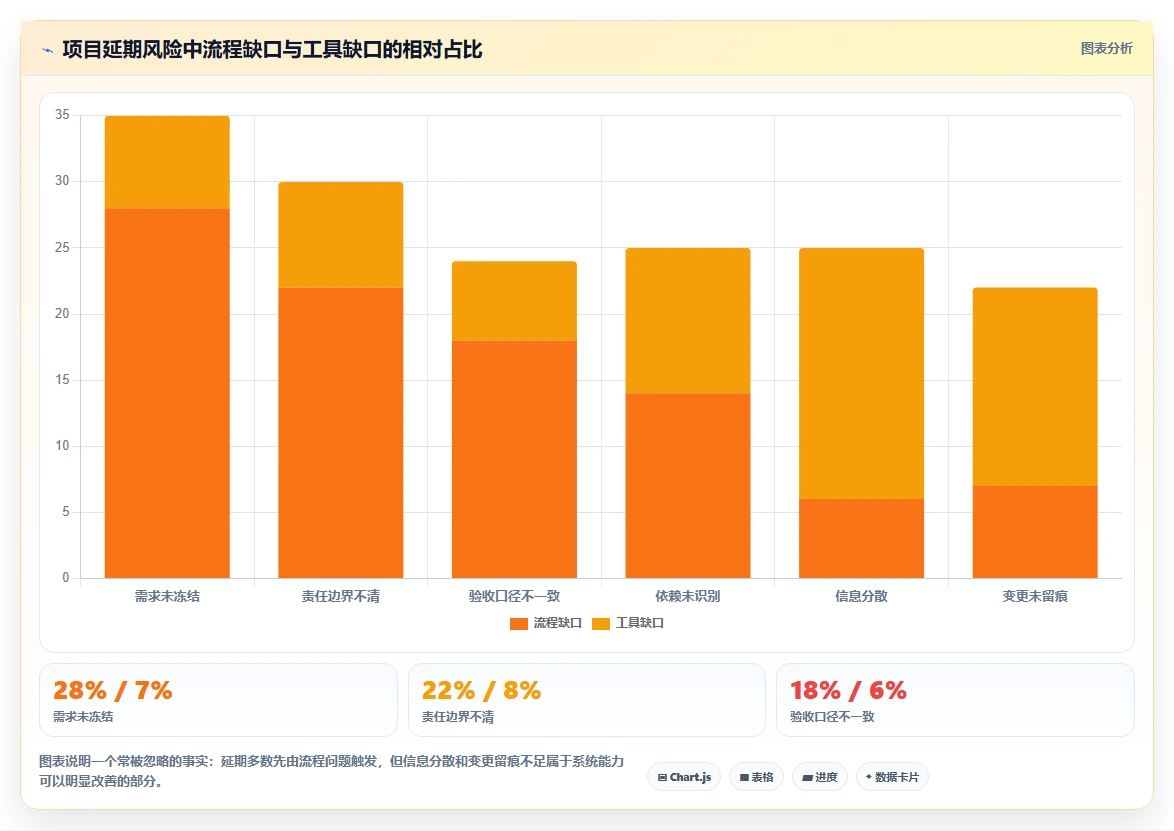Click the 依赖未识别 process gap bar segment
Screen dimensions: 1174x831
[x=688, y=486]
